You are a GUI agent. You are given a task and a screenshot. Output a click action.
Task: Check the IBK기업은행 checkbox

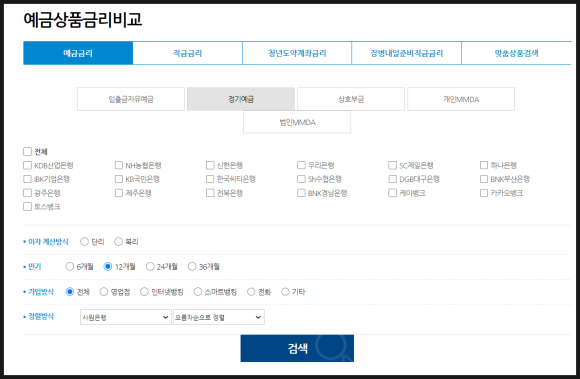point(27,179)
